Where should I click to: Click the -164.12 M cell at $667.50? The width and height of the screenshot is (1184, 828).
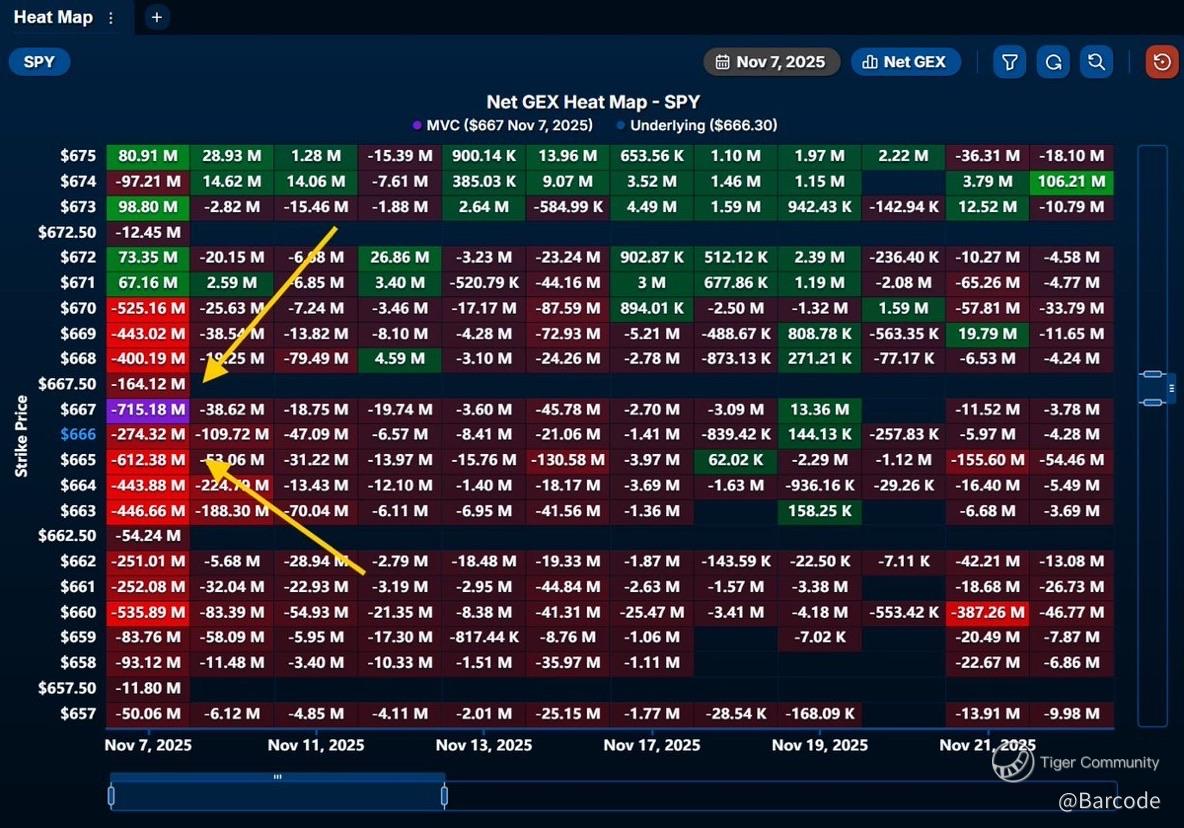[148, 383]
